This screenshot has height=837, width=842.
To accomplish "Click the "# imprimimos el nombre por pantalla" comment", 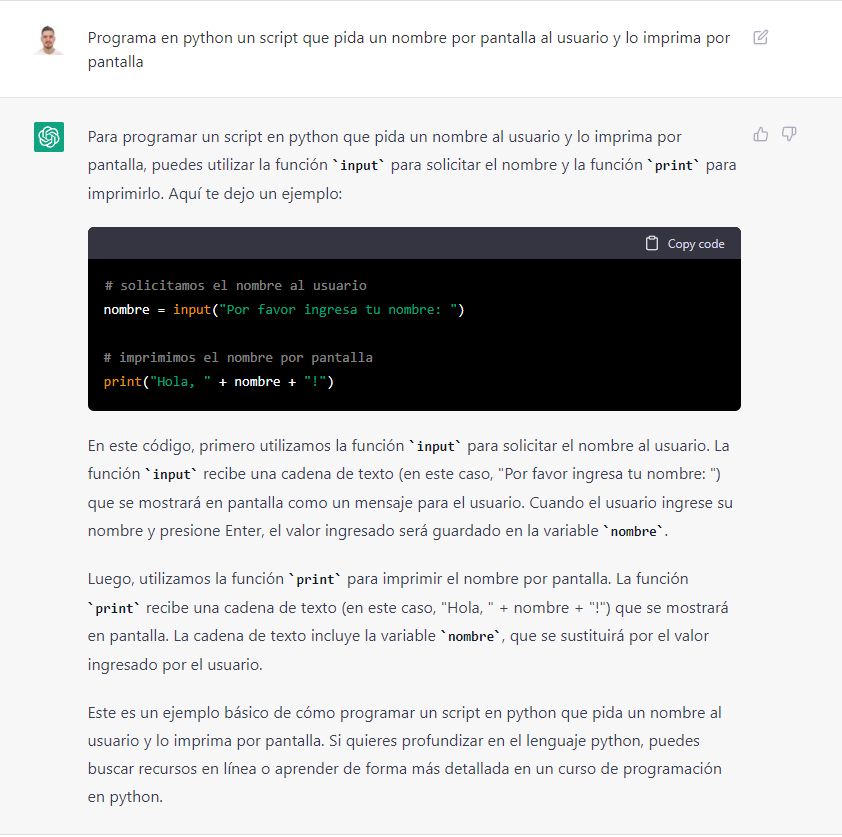I will pos(238,358).
